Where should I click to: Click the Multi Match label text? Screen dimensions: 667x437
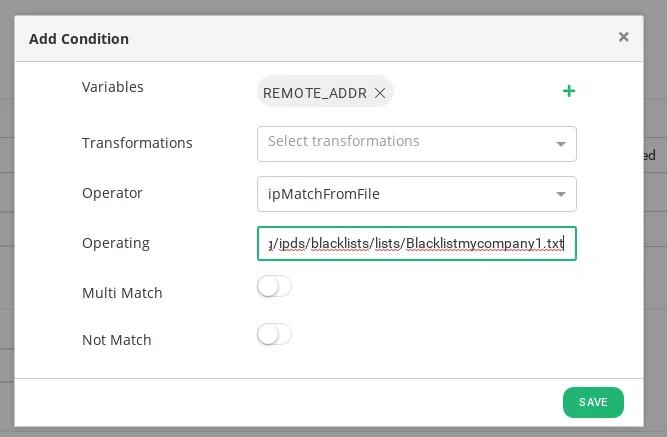point(122,293)
